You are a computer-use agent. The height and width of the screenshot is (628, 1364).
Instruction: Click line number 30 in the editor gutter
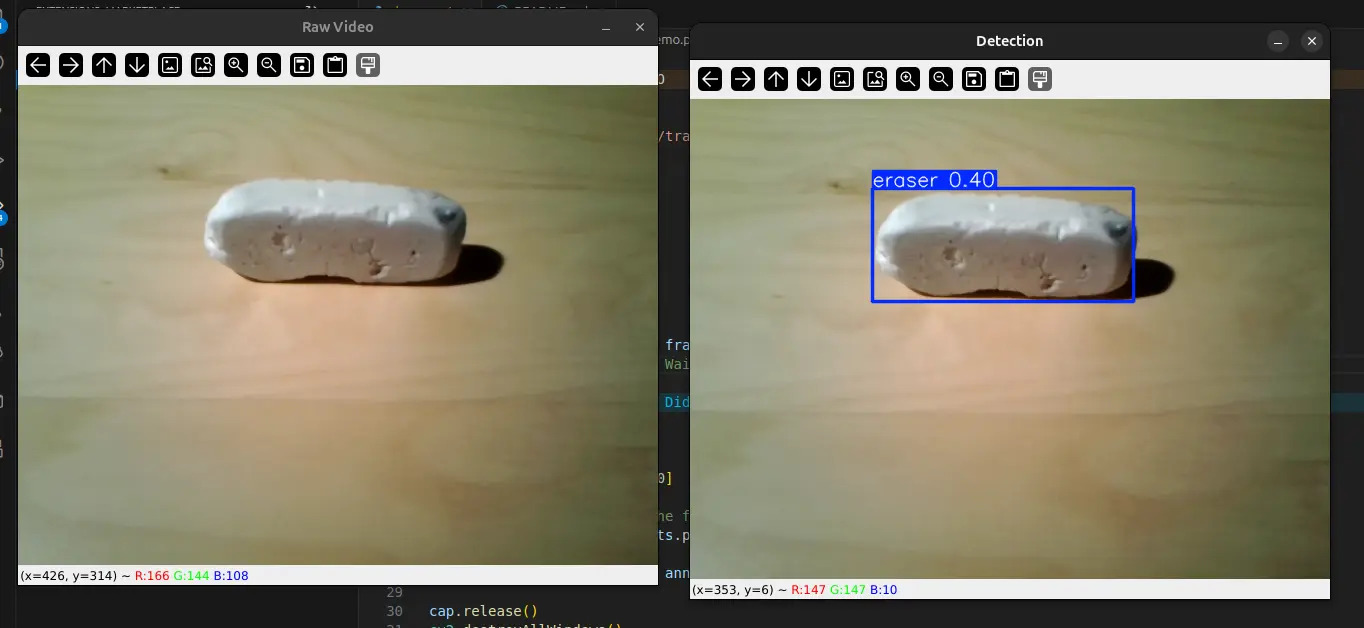(394, 611)
